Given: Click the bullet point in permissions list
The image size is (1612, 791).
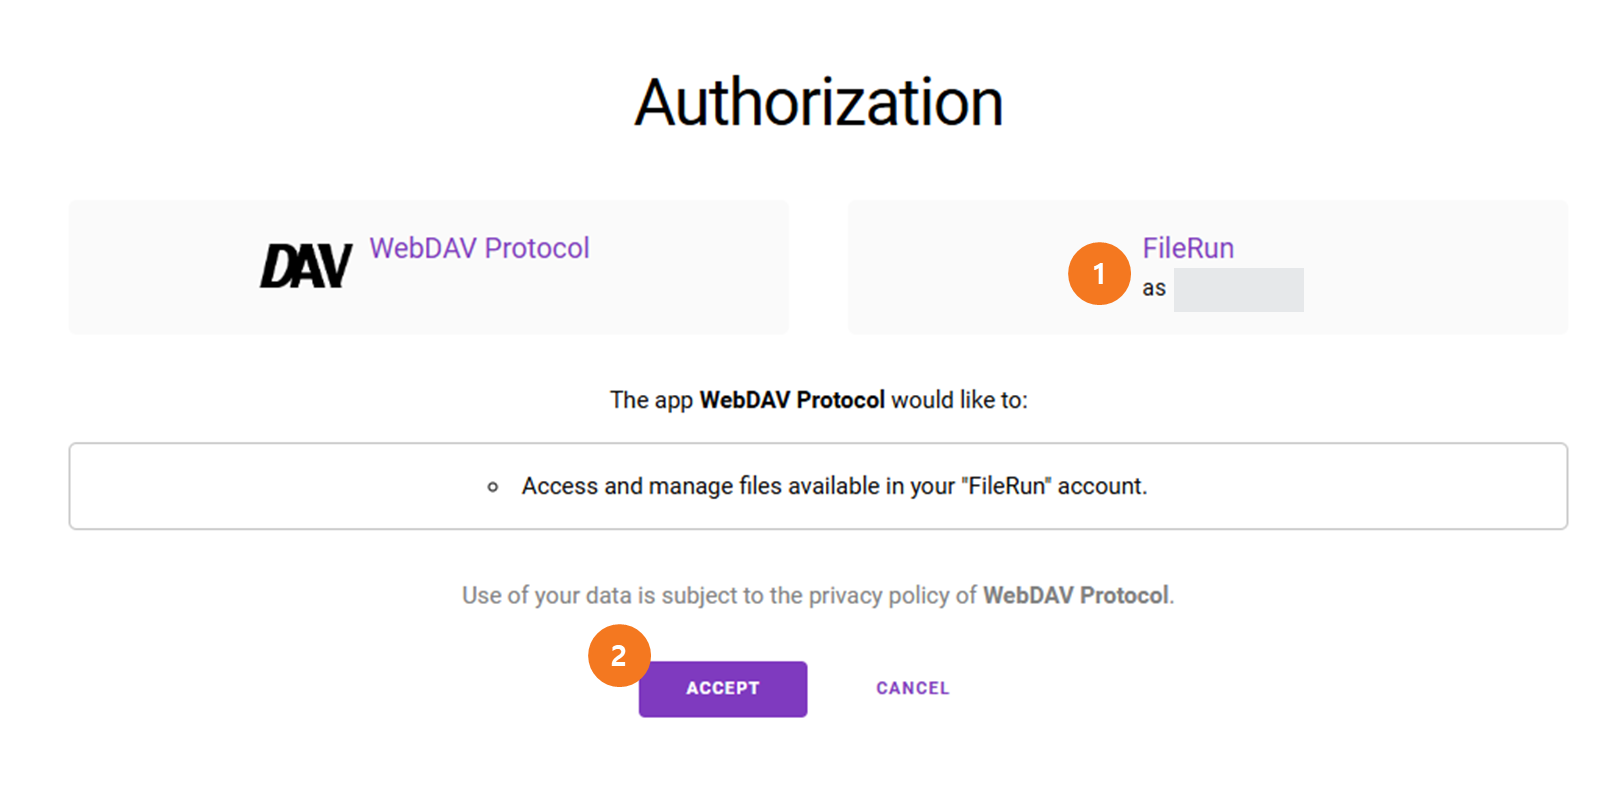Looking at the screenshot, I should click(x=493, y=487).
